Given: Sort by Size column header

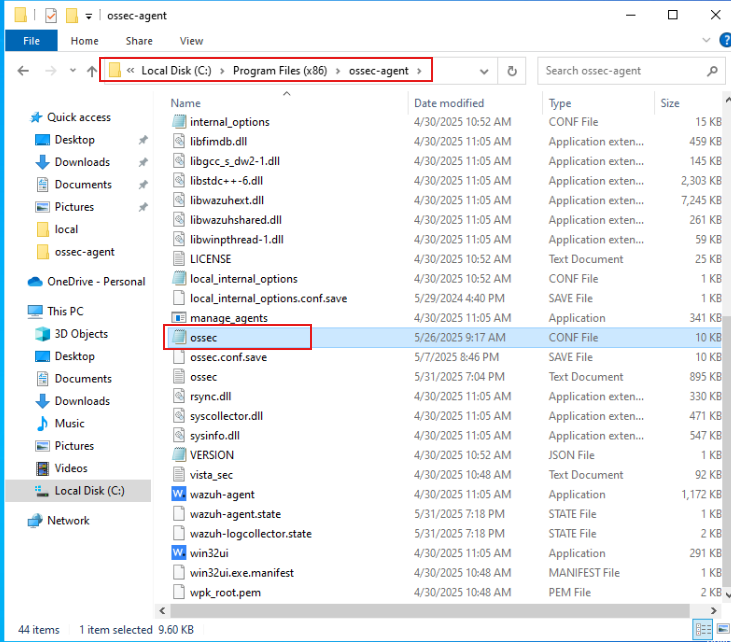Looking at the screenshot, I should click(x=669, y=103).
